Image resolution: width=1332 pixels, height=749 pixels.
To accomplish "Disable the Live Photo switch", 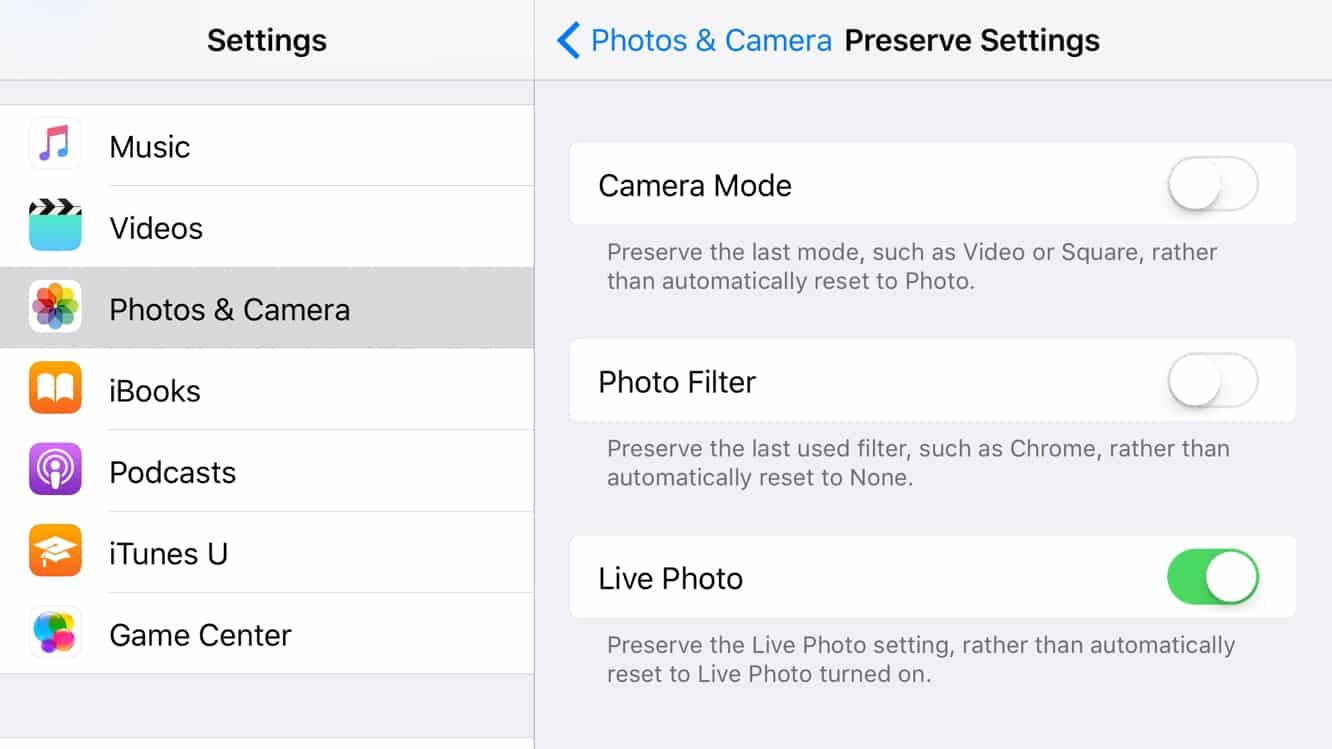I will [x=1212, y=577].
